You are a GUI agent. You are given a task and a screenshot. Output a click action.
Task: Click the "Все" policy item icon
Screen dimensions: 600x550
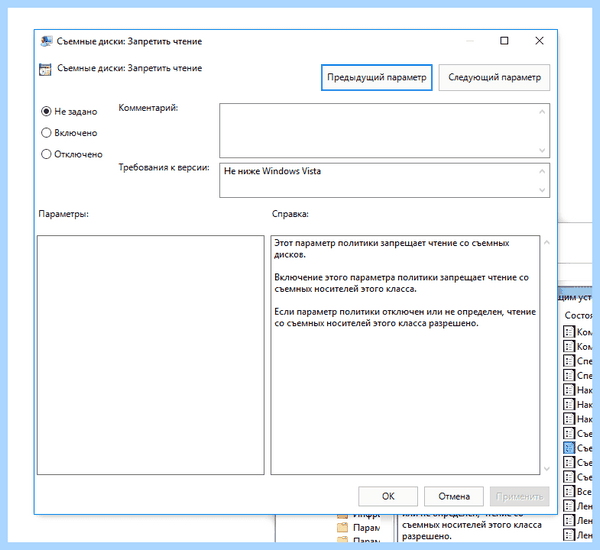point(569,491)
